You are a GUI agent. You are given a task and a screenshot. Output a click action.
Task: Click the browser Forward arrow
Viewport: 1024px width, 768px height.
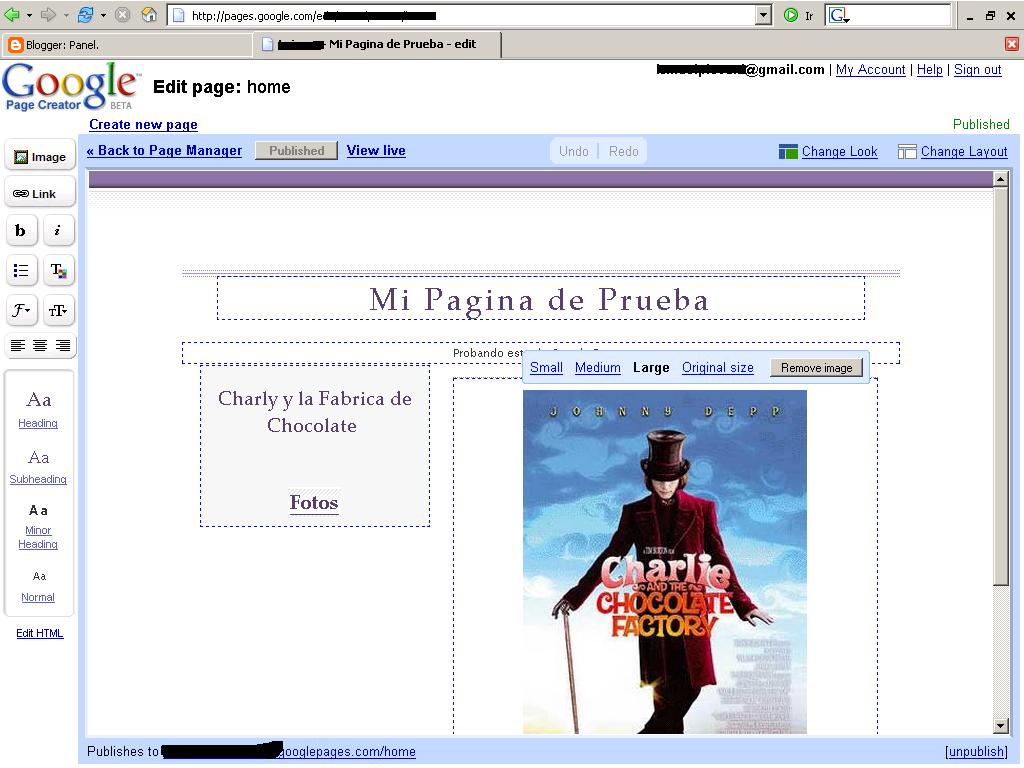point(48,14)
